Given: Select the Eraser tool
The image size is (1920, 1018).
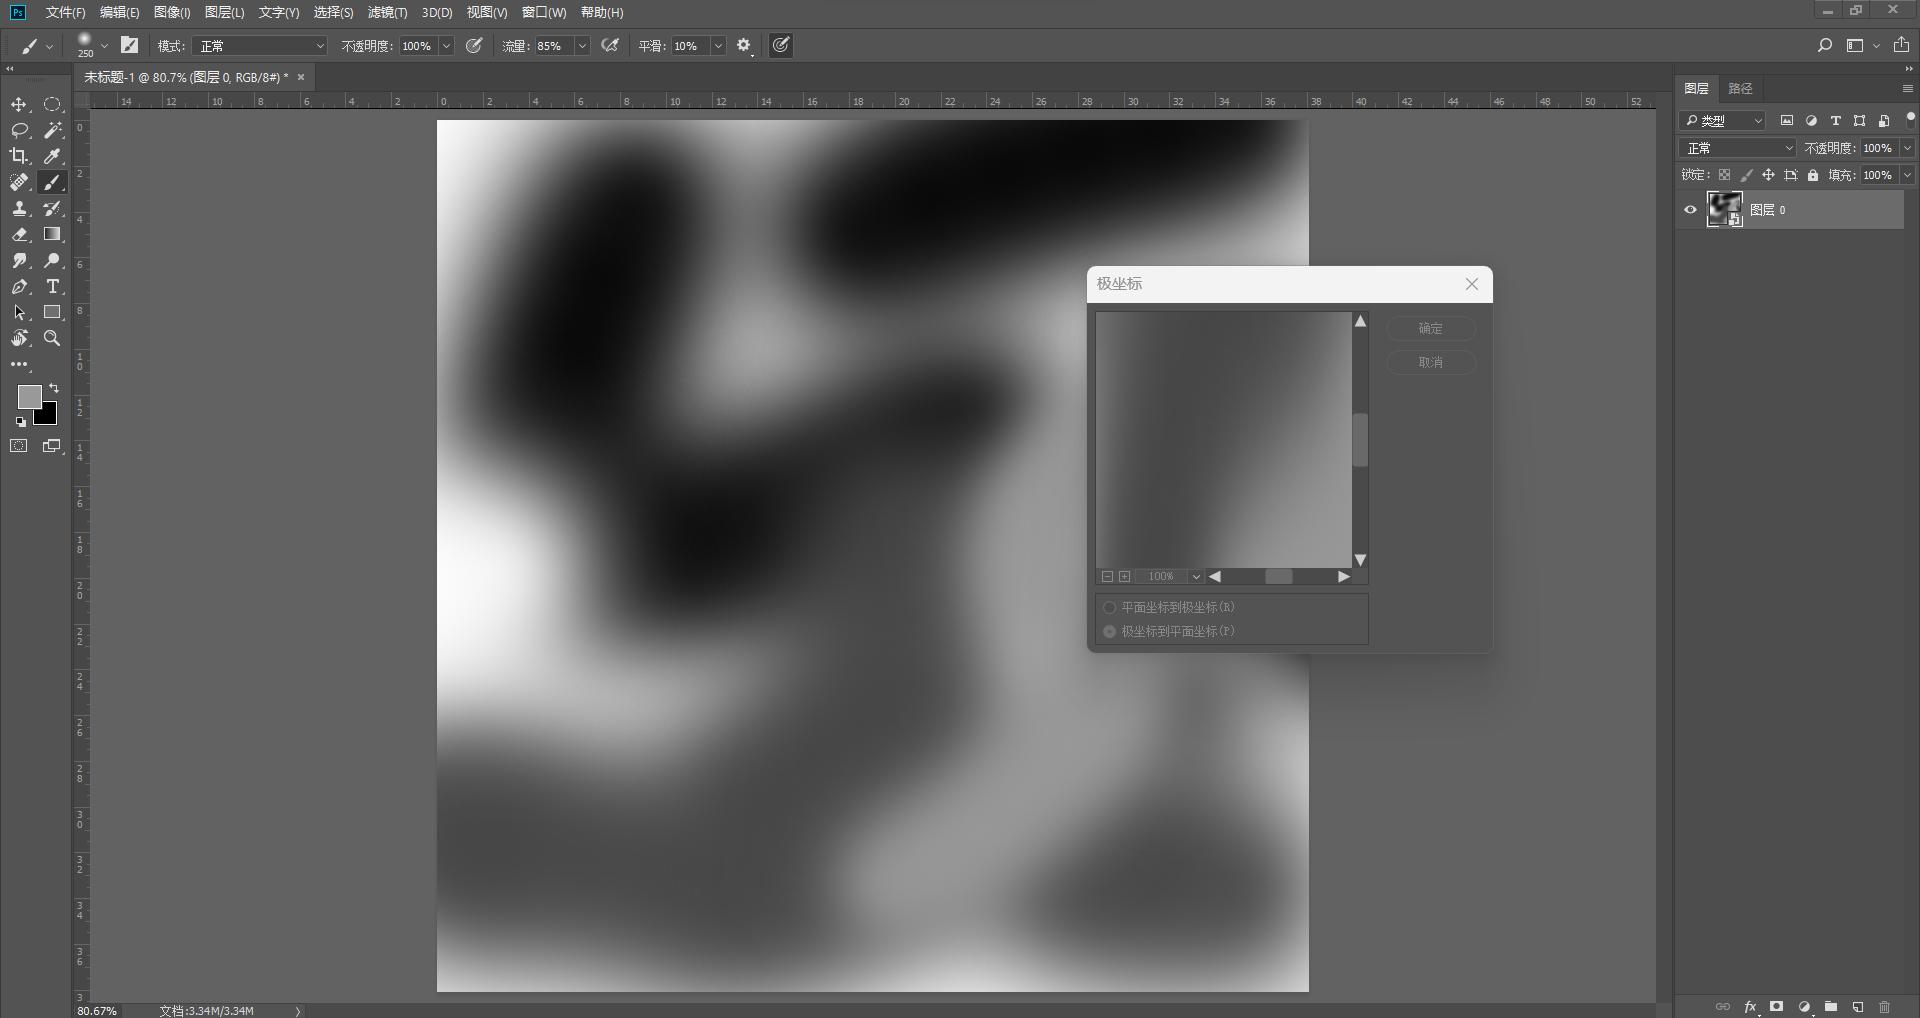Looking at the screenshot, I should [x=19, y=234].
